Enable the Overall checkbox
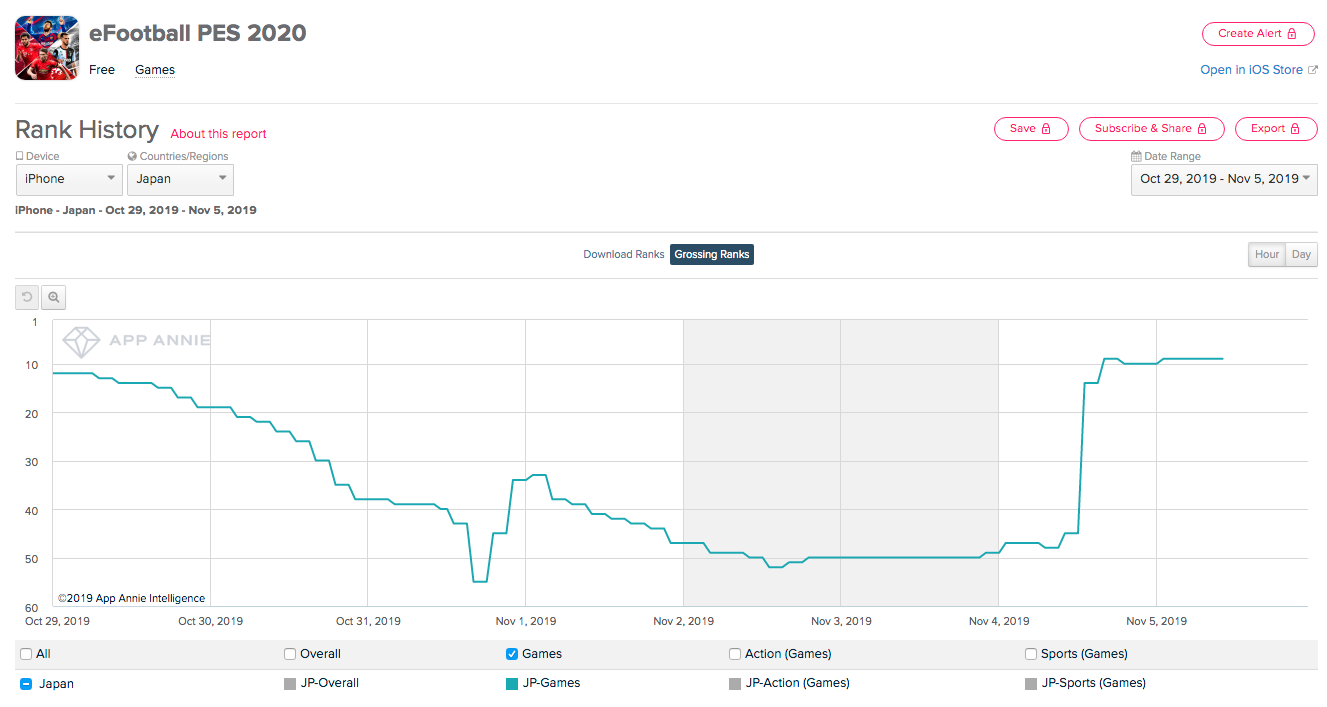 pos(290,654)
